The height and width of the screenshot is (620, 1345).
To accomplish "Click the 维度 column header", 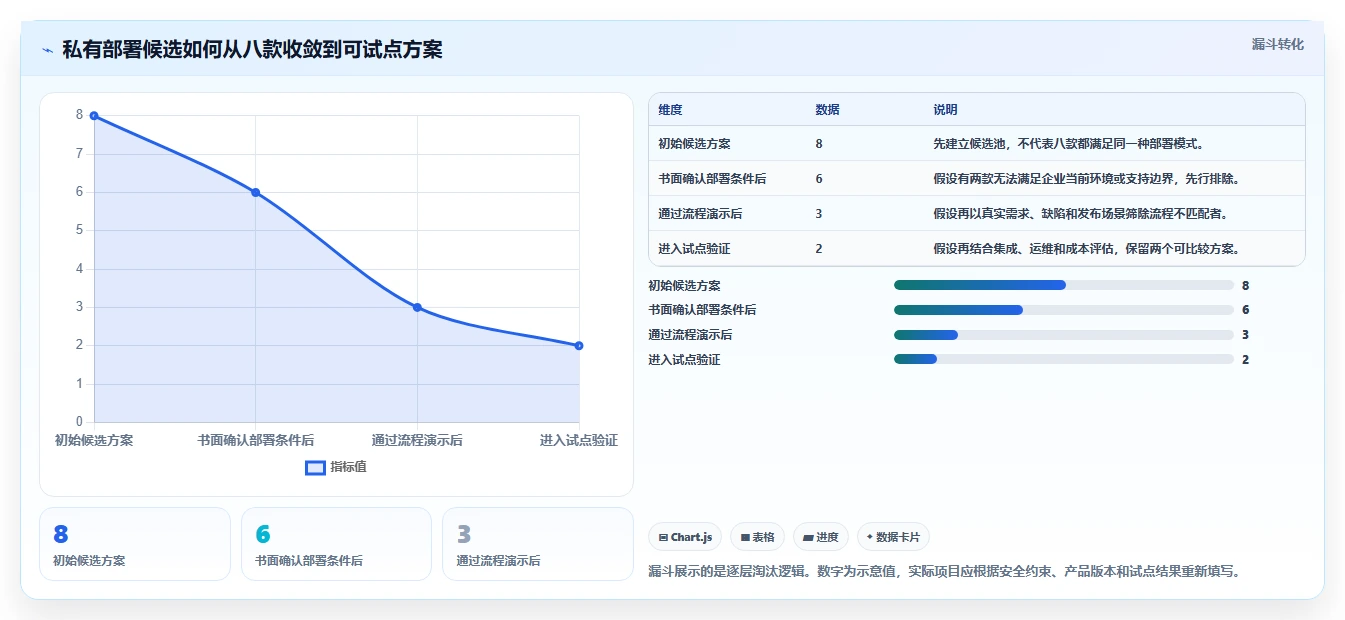I will coord(670,110).
